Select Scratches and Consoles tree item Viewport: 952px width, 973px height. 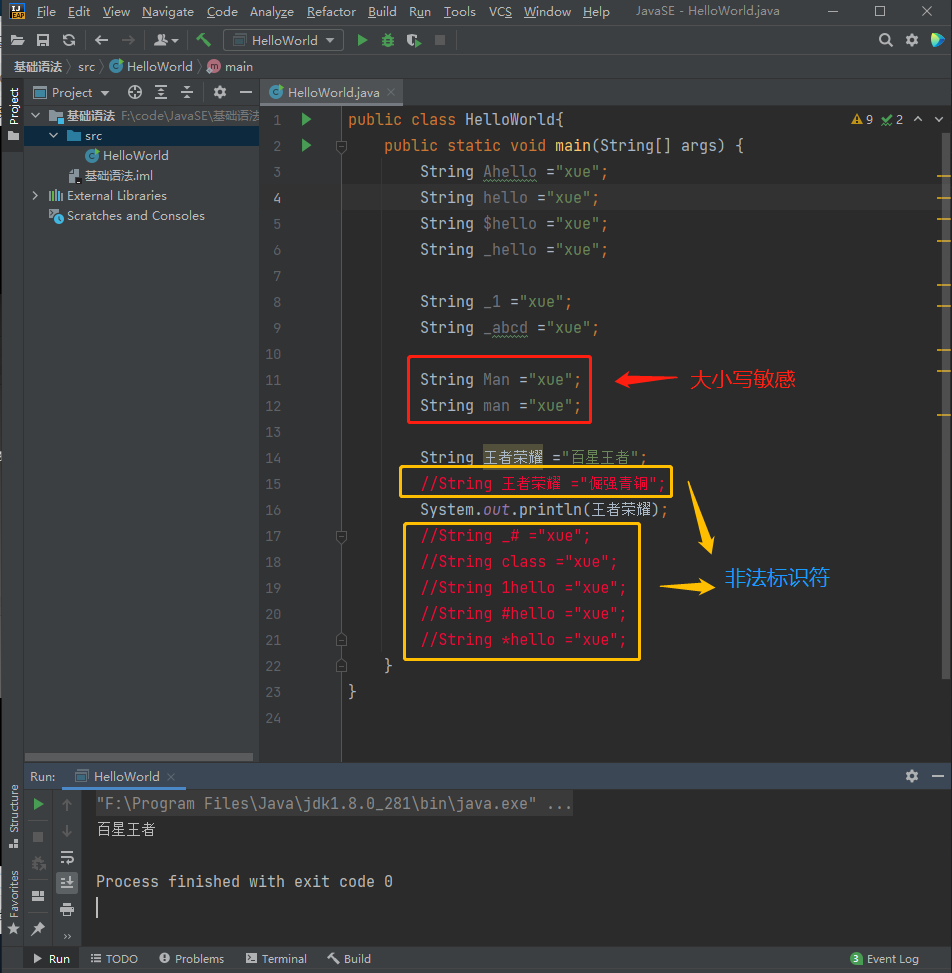(127, 215)
